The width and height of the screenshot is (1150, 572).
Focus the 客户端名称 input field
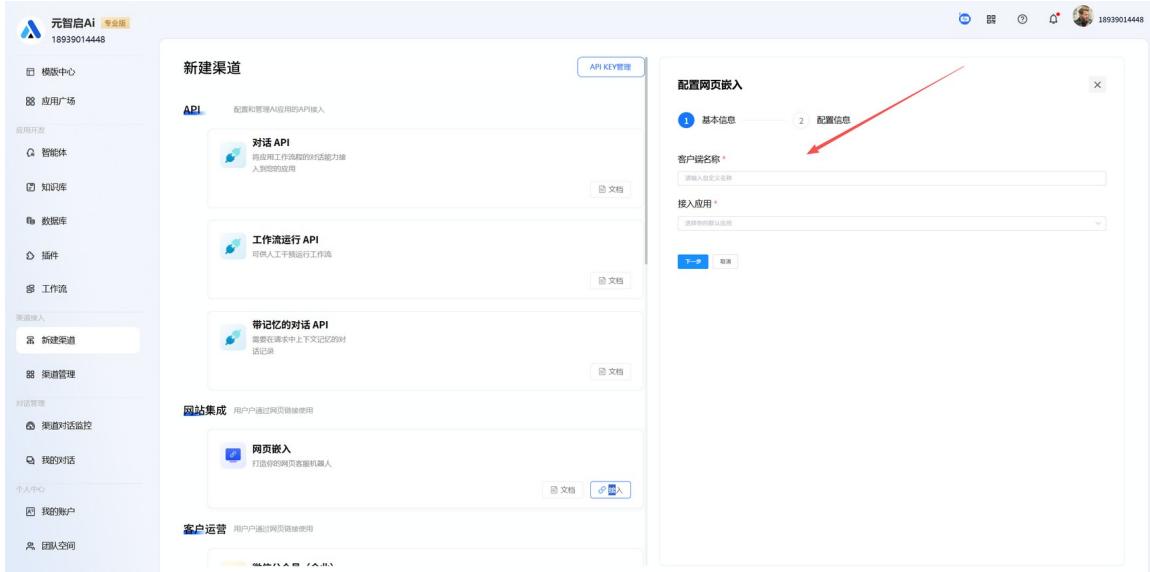click(892, 178)
